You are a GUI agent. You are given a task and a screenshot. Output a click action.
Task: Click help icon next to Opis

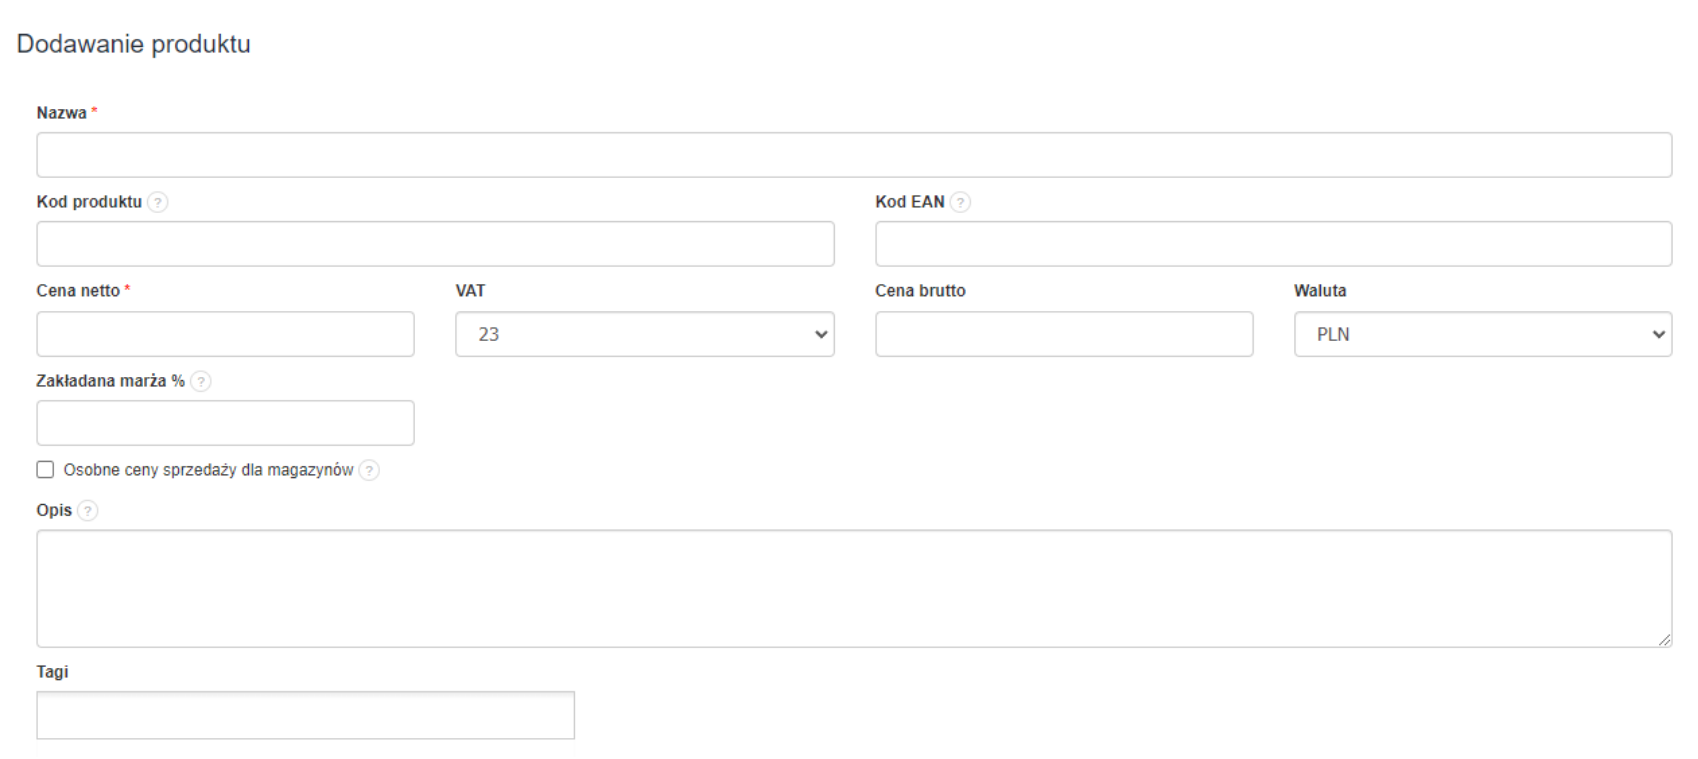pos(88,511)
